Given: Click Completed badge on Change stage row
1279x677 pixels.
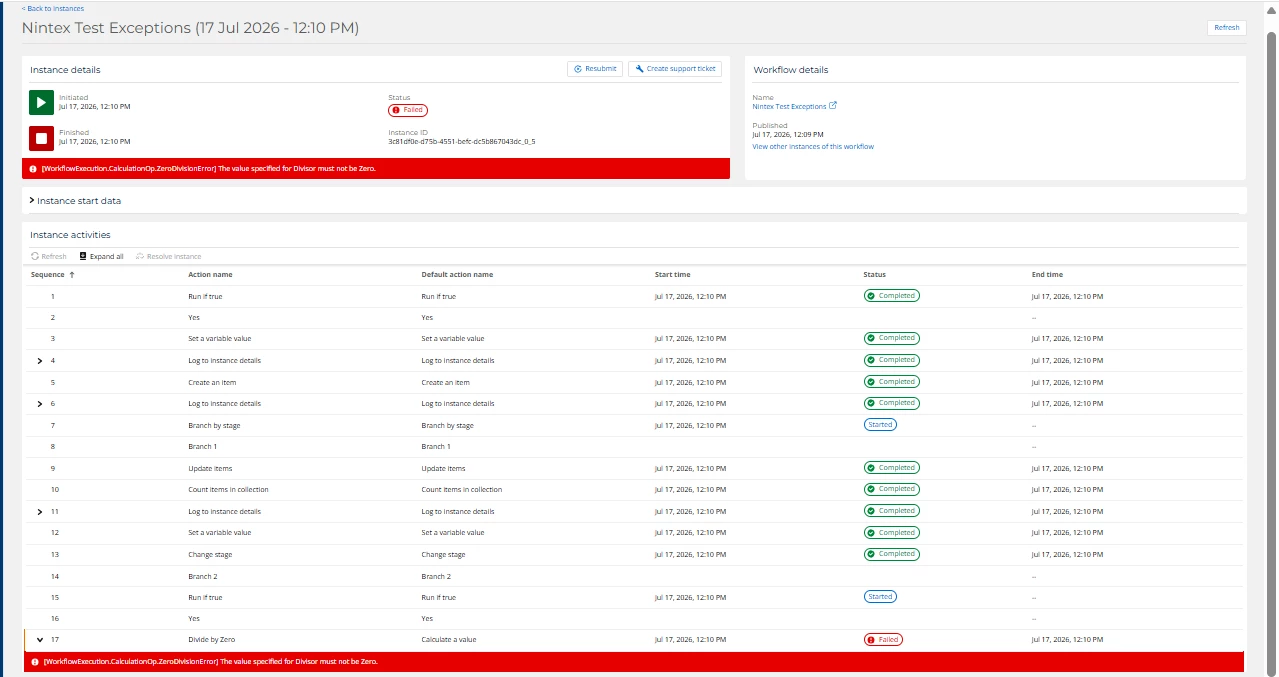Looking at the screenshot, I should pyautogui.click(x=891, y=554).
